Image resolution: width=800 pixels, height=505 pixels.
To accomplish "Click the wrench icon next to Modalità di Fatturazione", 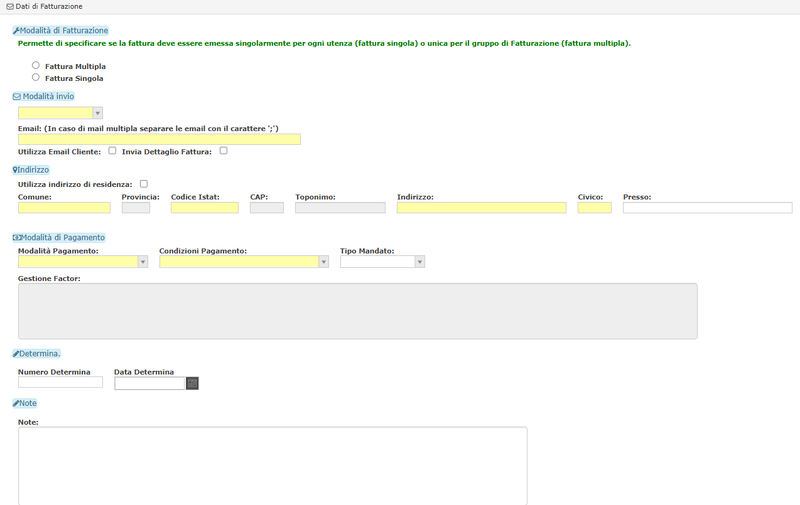I will click(x=16, y=31).
